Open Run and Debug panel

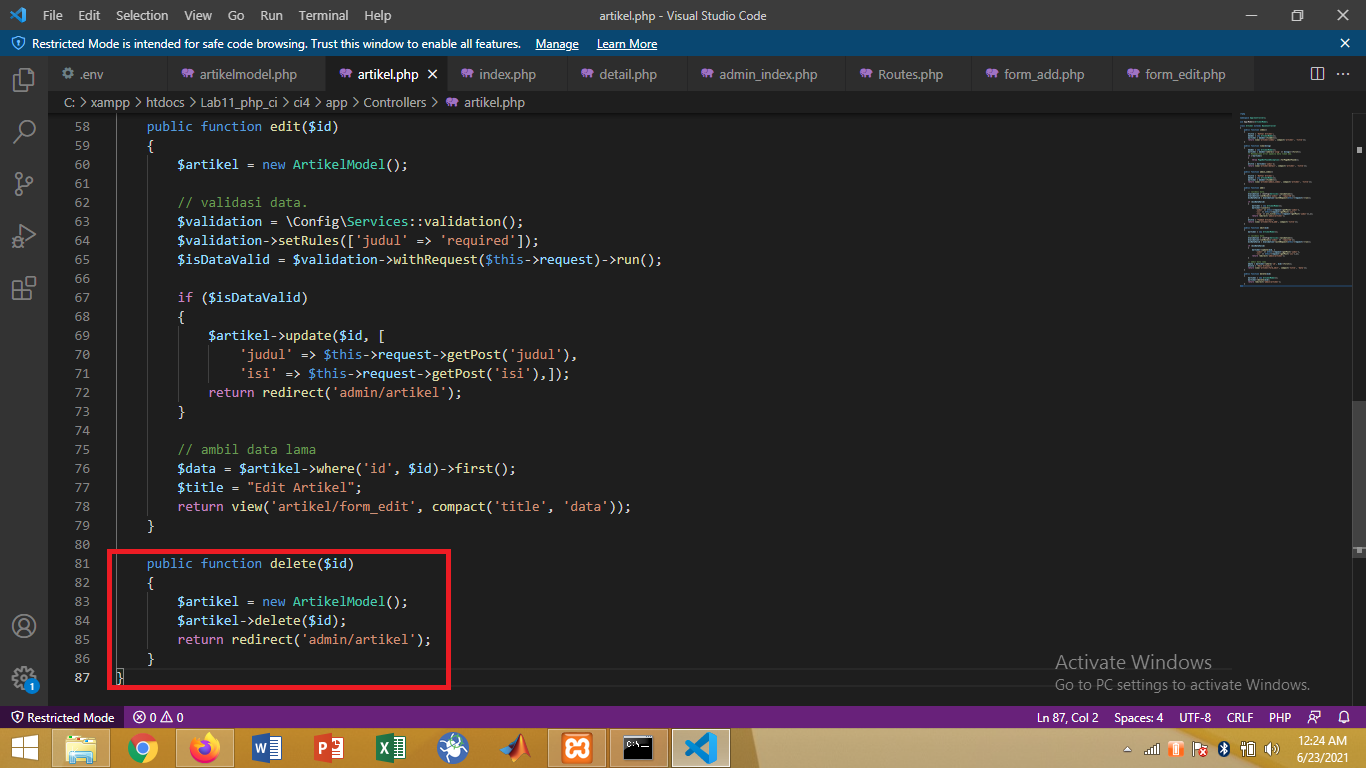coord(24,236)
